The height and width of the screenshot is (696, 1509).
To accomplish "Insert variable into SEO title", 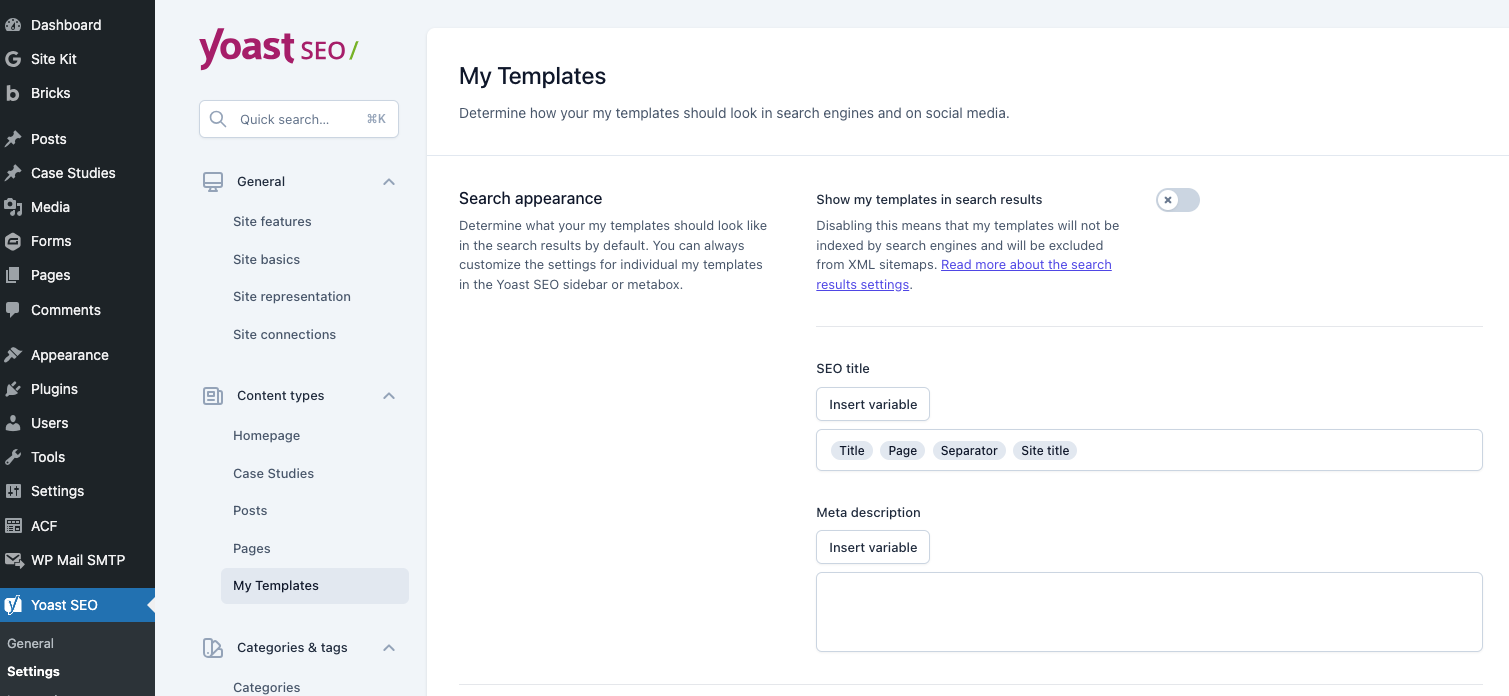I will (x=873, y=404).
